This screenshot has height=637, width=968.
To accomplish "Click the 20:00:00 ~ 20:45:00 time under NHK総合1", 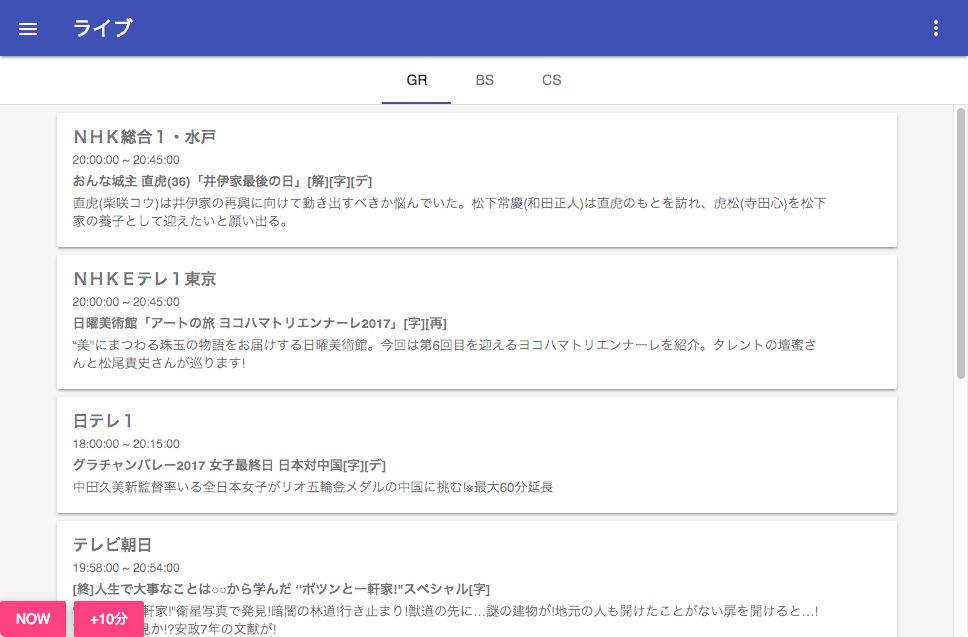I will (x=126, y=160).
